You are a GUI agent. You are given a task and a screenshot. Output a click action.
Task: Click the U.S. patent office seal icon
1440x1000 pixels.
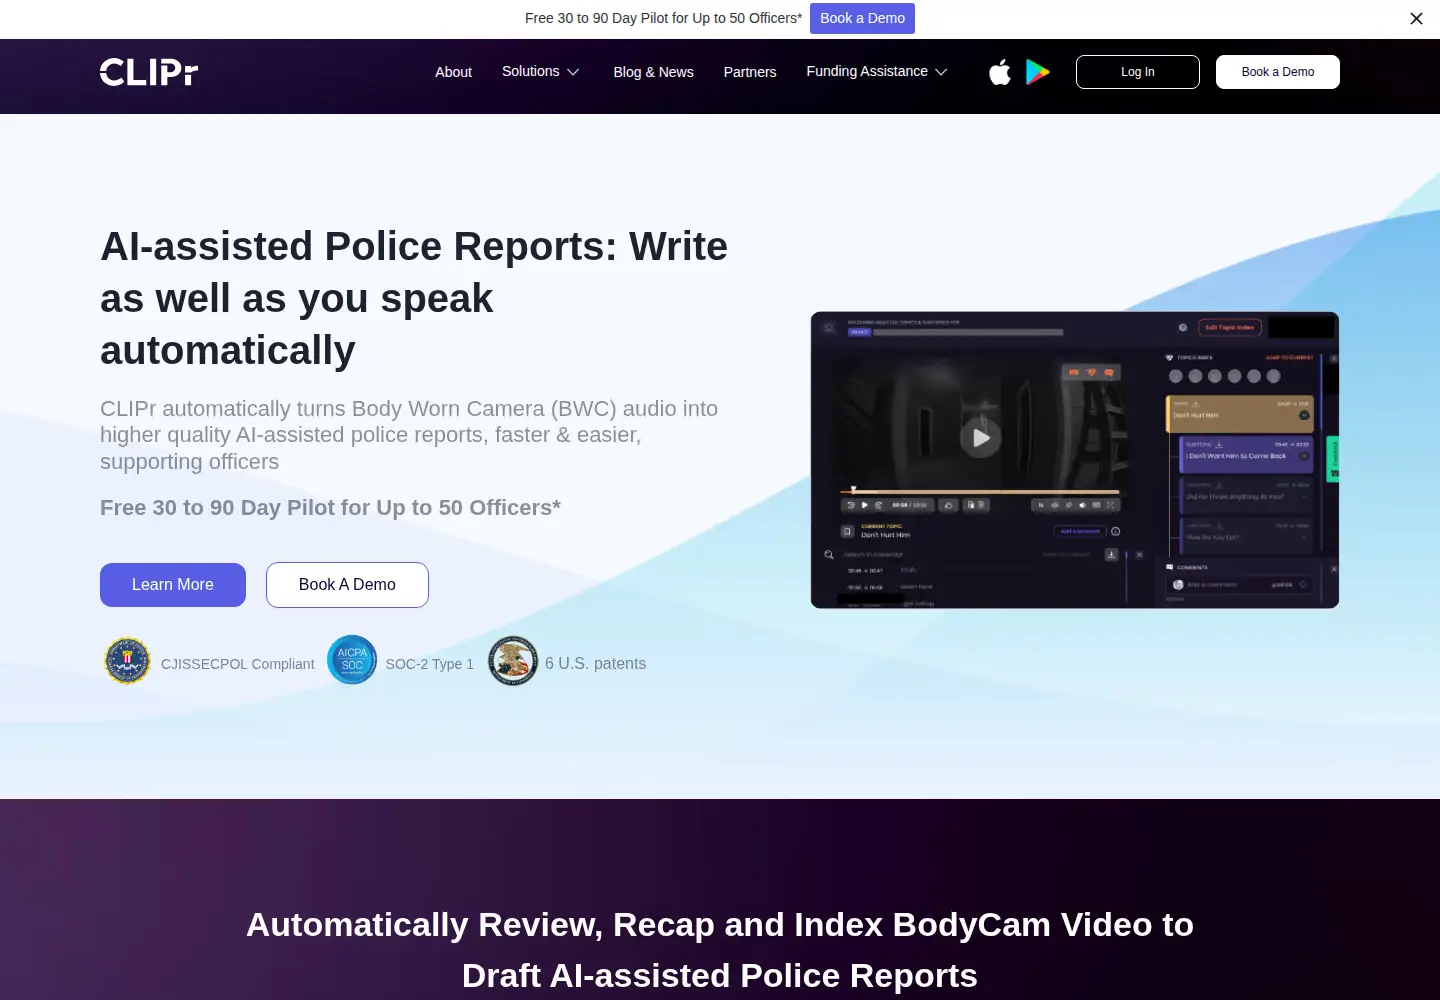click(x=513, y=661)
